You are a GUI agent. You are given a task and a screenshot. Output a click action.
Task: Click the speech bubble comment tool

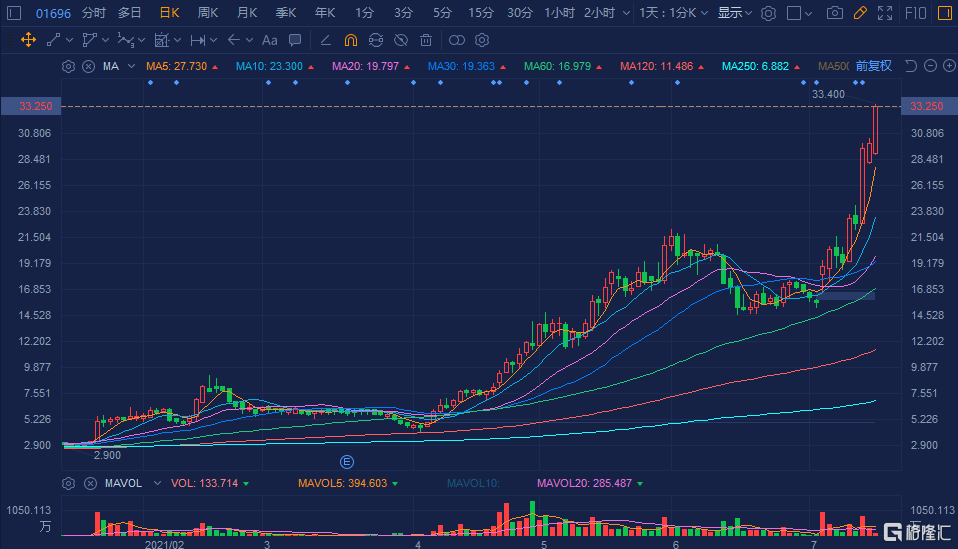[295, 40]
